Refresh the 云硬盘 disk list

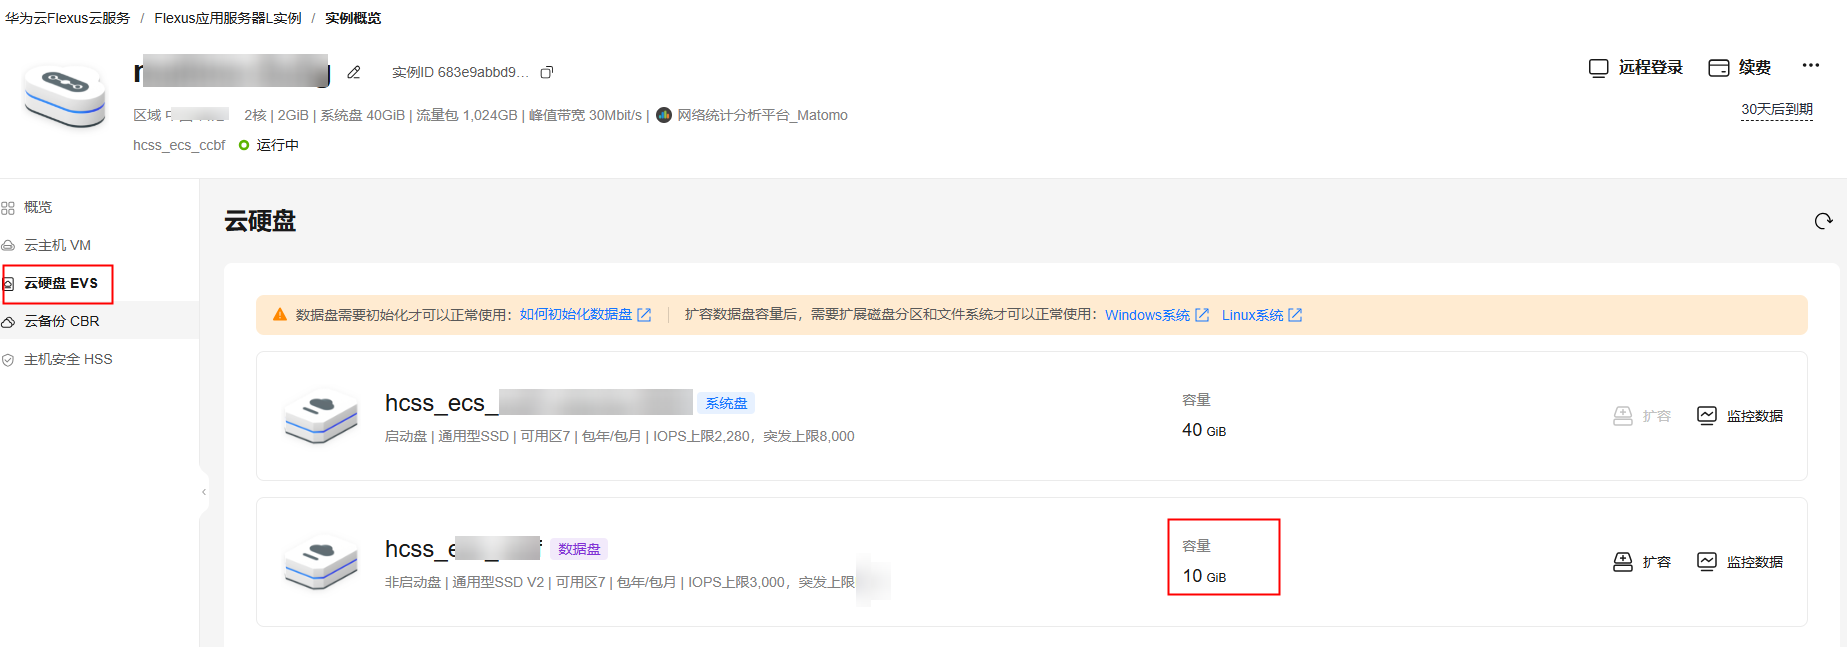[x=1823, y=221]
